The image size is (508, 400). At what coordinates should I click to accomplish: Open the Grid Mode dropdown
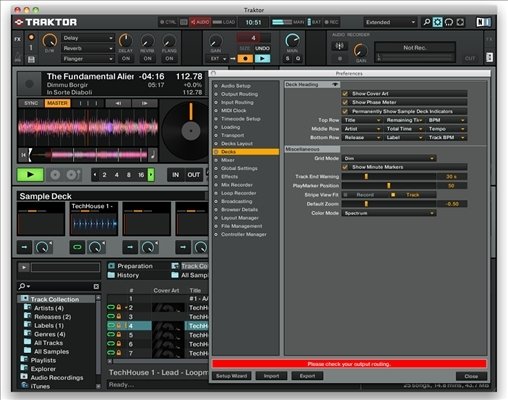389,158
